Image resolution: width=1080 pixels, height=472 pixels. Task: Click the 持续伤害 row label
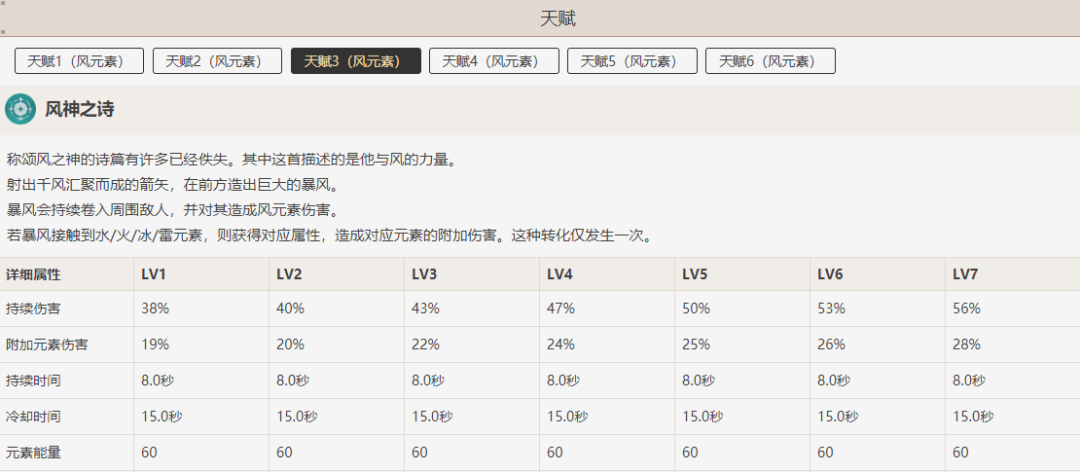pyautogui.click(x=34, y=309)
